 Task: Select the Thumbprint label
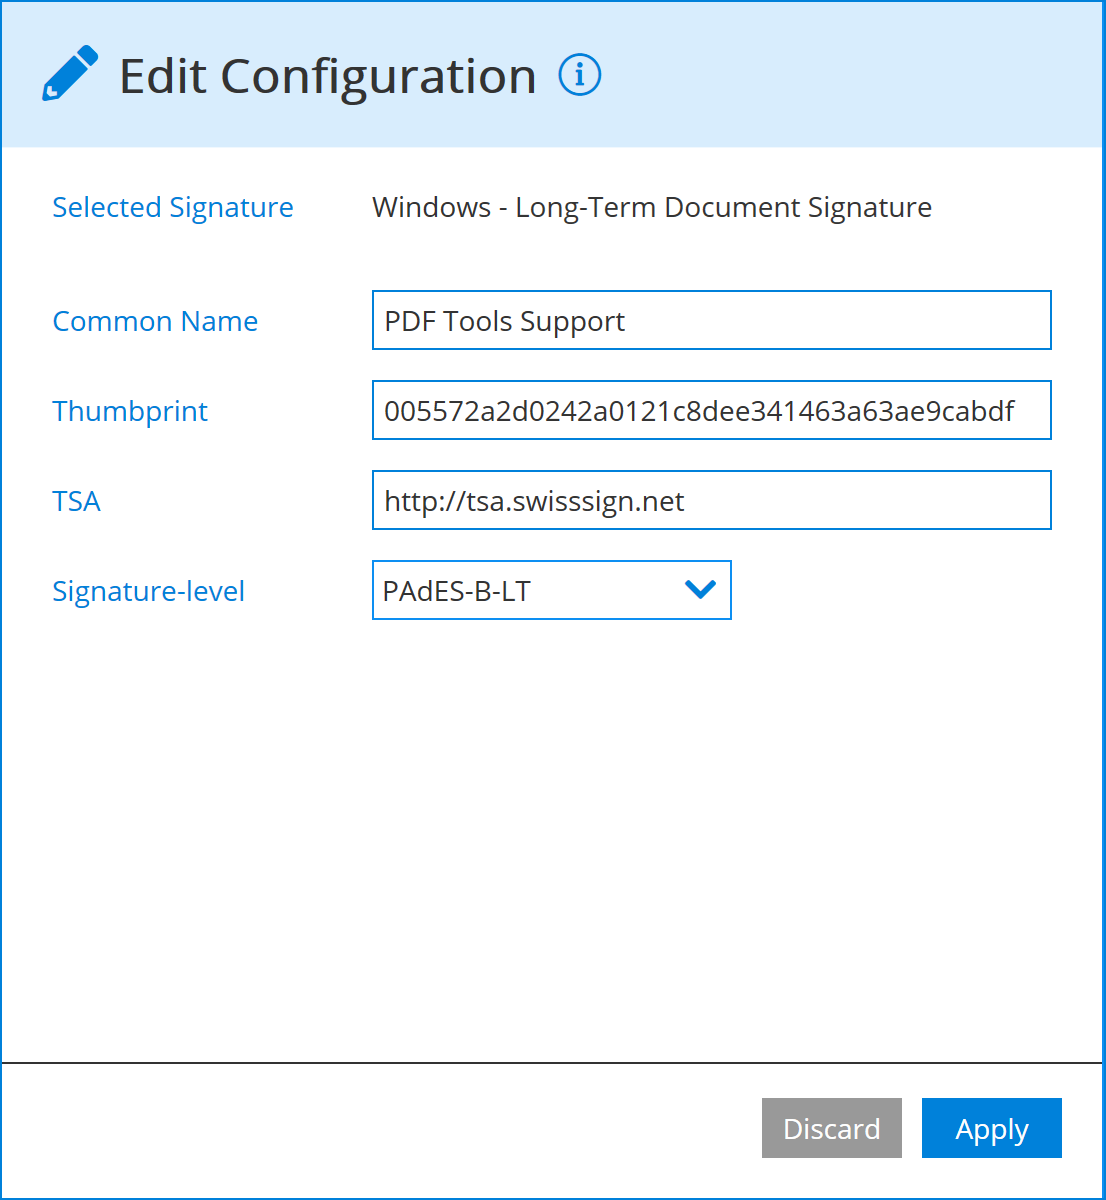pos(130,411)
